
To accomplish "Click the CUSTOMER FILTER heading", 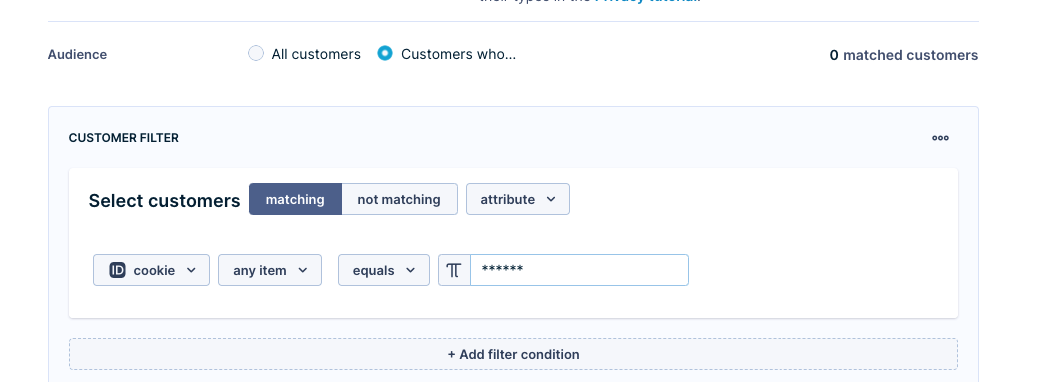I will click(124, 138).
